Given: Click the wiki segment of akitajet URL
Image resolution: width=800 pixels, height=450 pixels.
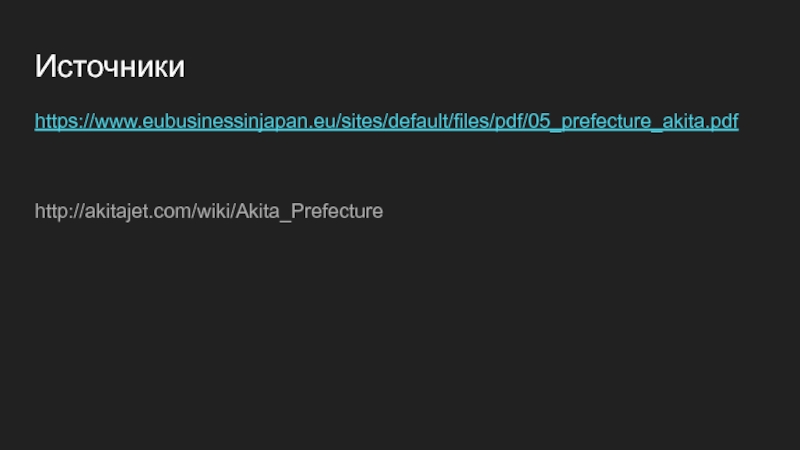Looking at the screenshot, I should [x=213, y=211].
